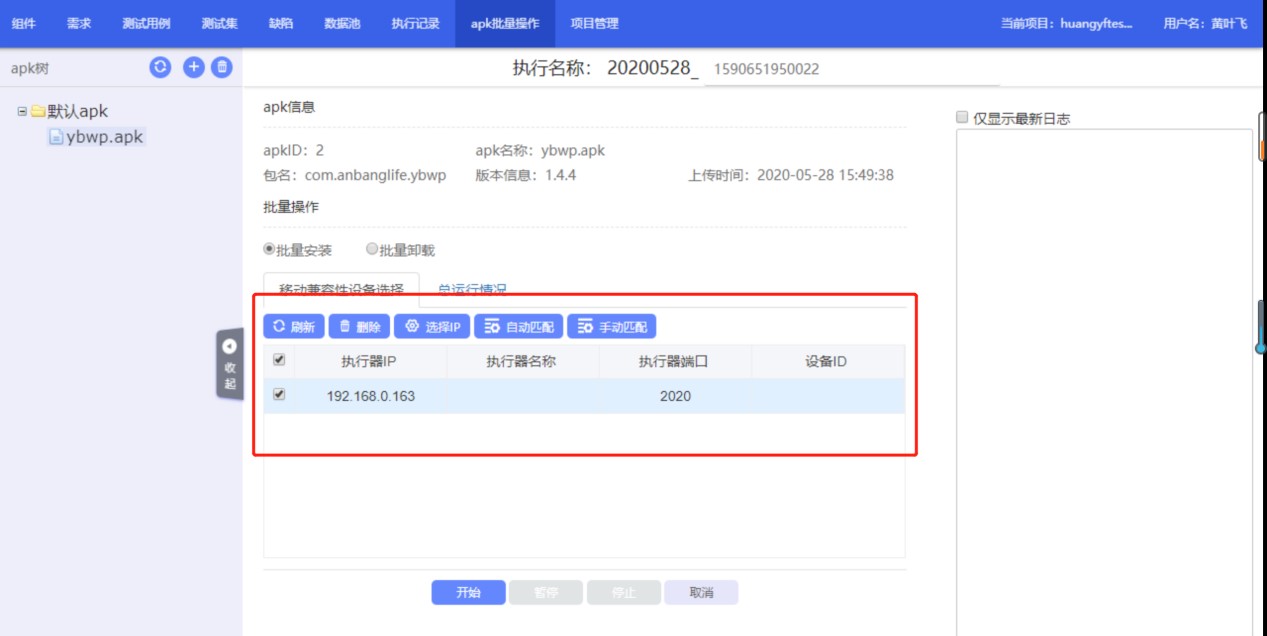Click the 手动匹配 manual-match button

pos(611,327)
